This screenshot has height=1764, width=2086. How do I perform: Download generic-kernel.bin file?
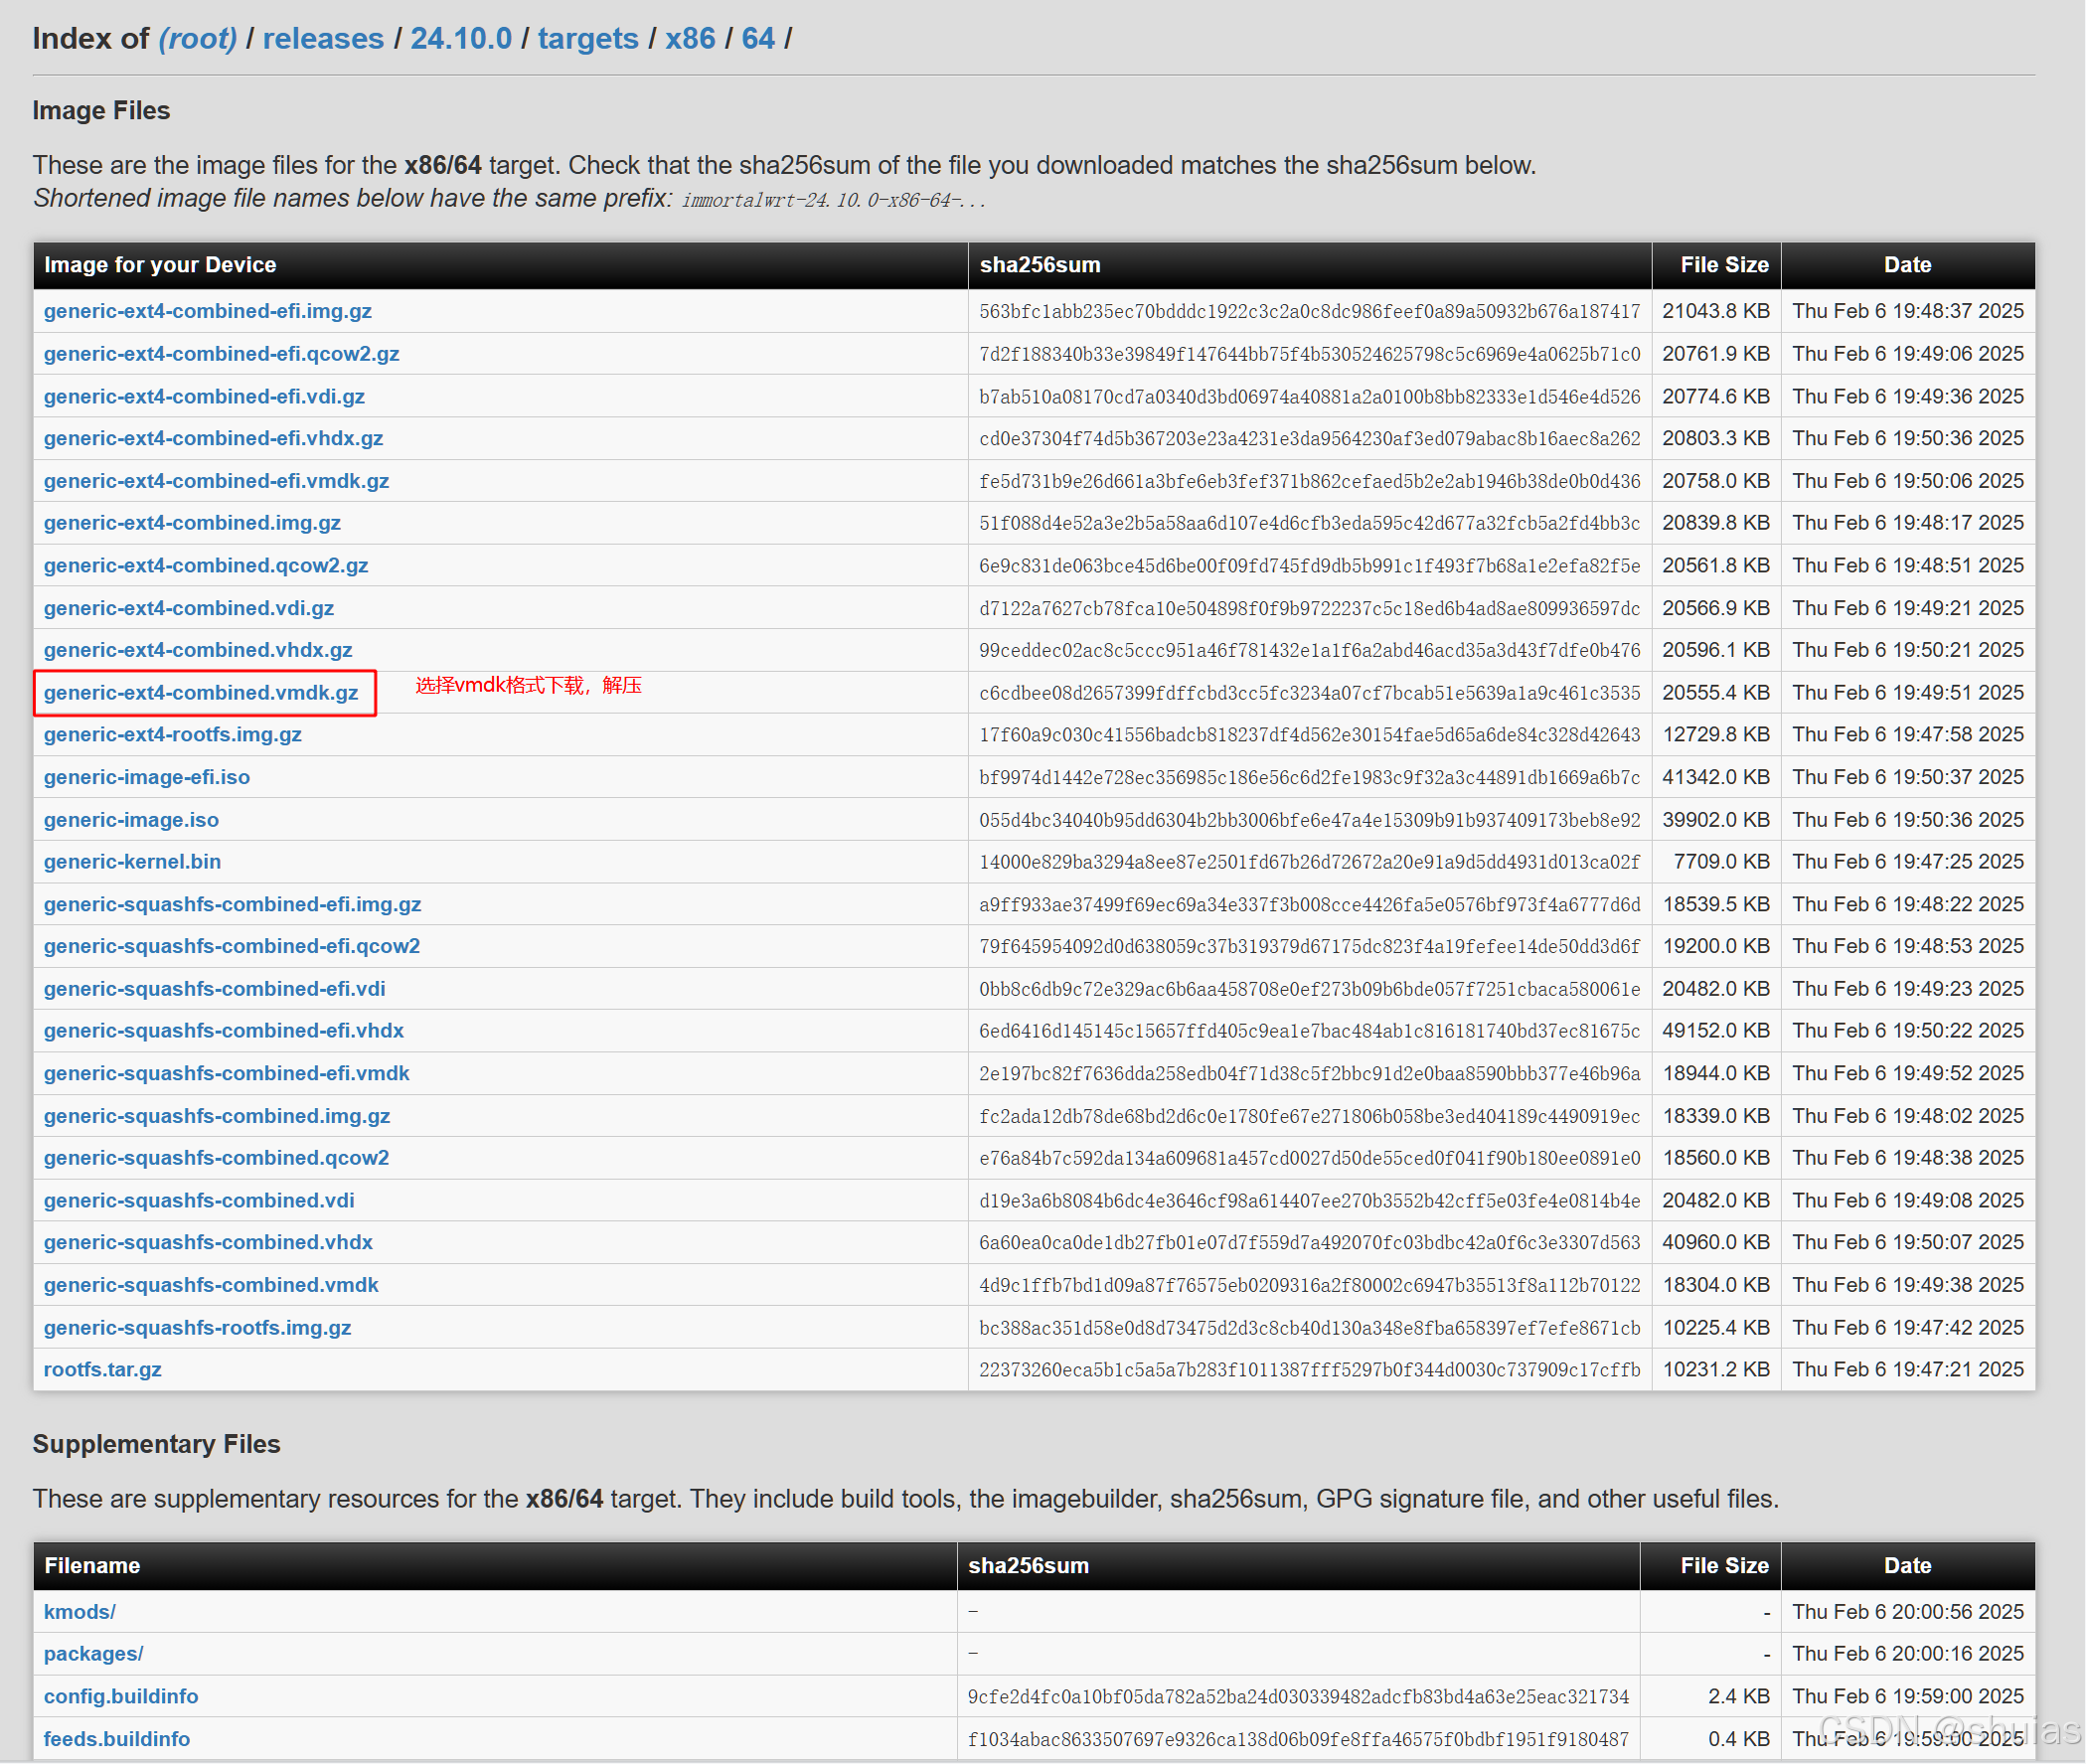(132, 861)
